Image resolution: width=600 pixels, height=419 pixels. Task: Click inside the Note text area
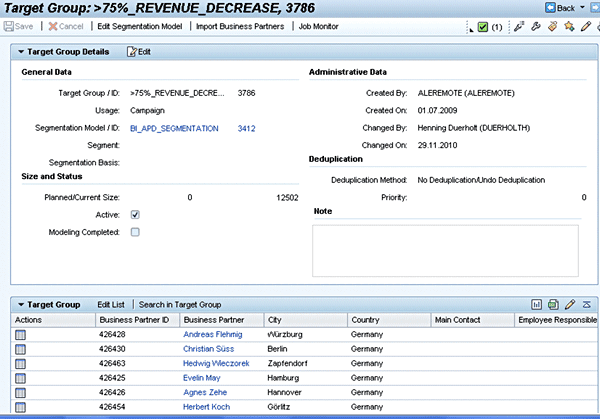[x=445, y=249]
